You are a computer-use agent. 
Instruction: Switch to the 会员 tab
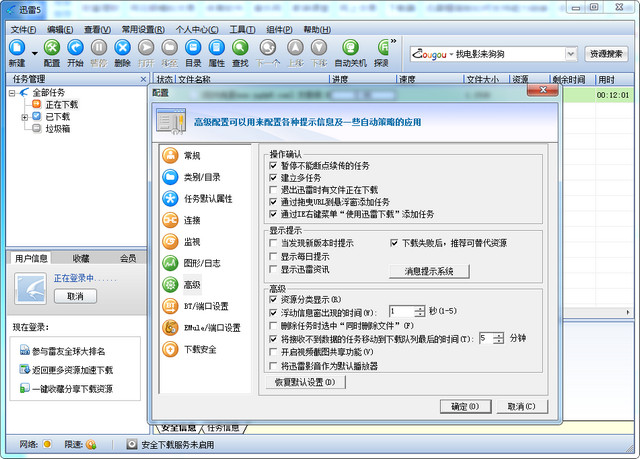[128, 258]
